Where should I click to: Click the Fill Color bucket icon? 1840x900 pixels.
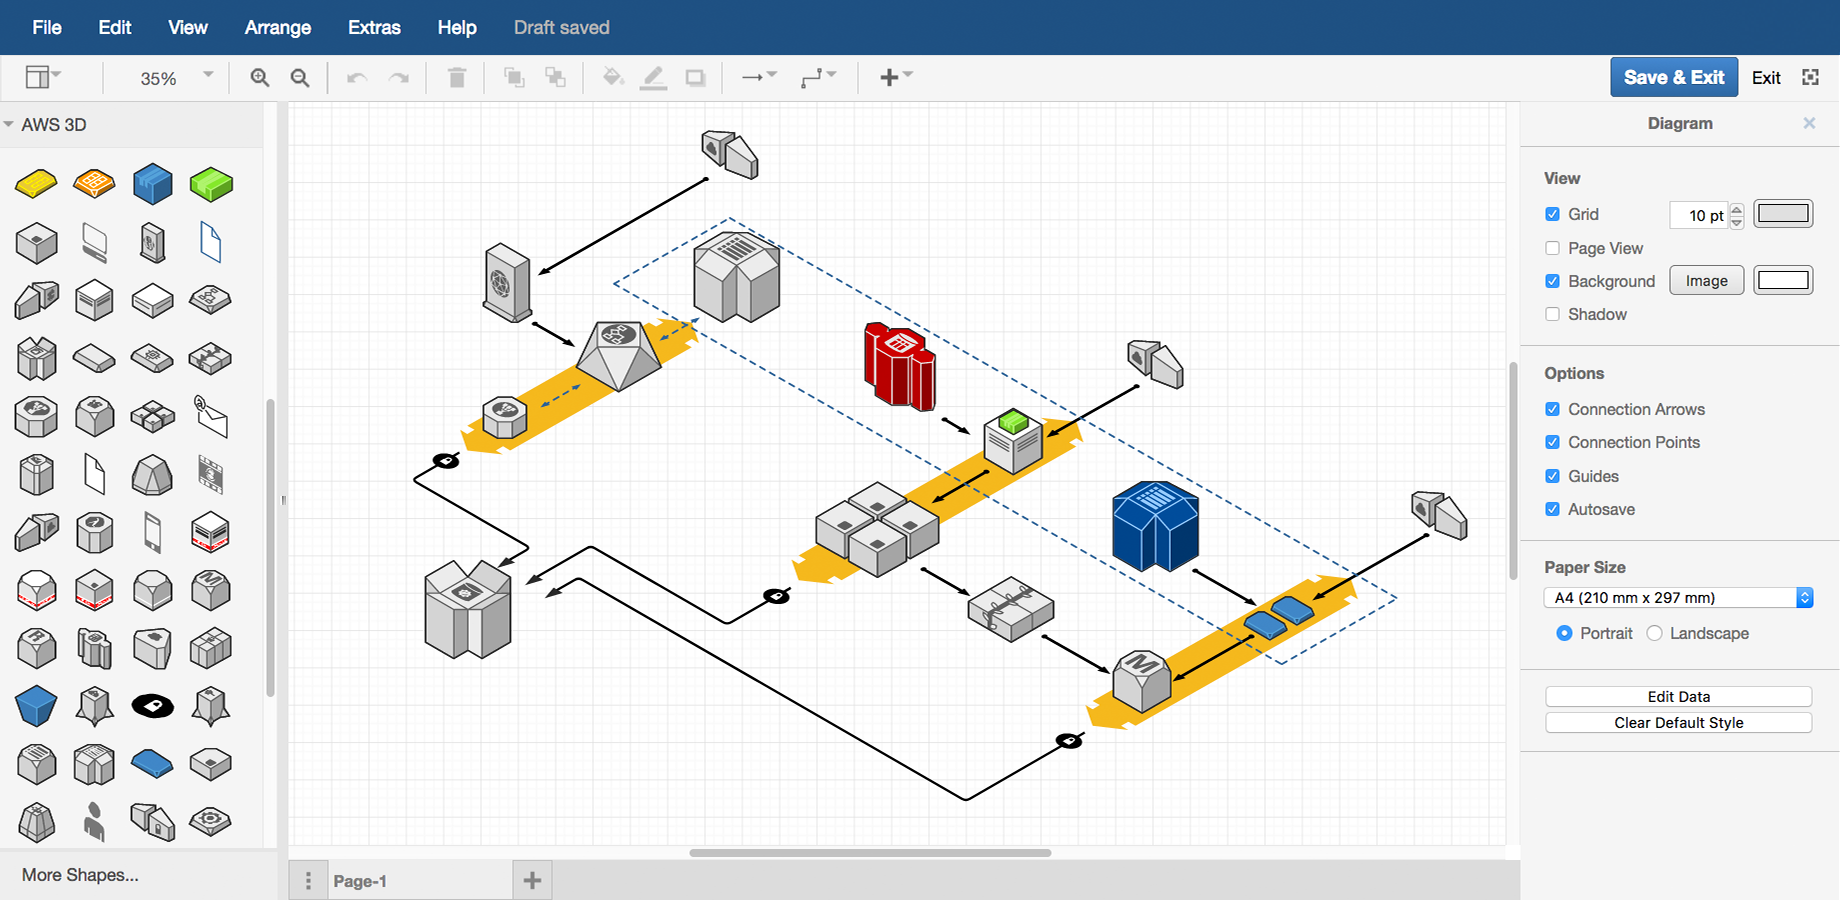pyautogui.click(x=613, y=77)
